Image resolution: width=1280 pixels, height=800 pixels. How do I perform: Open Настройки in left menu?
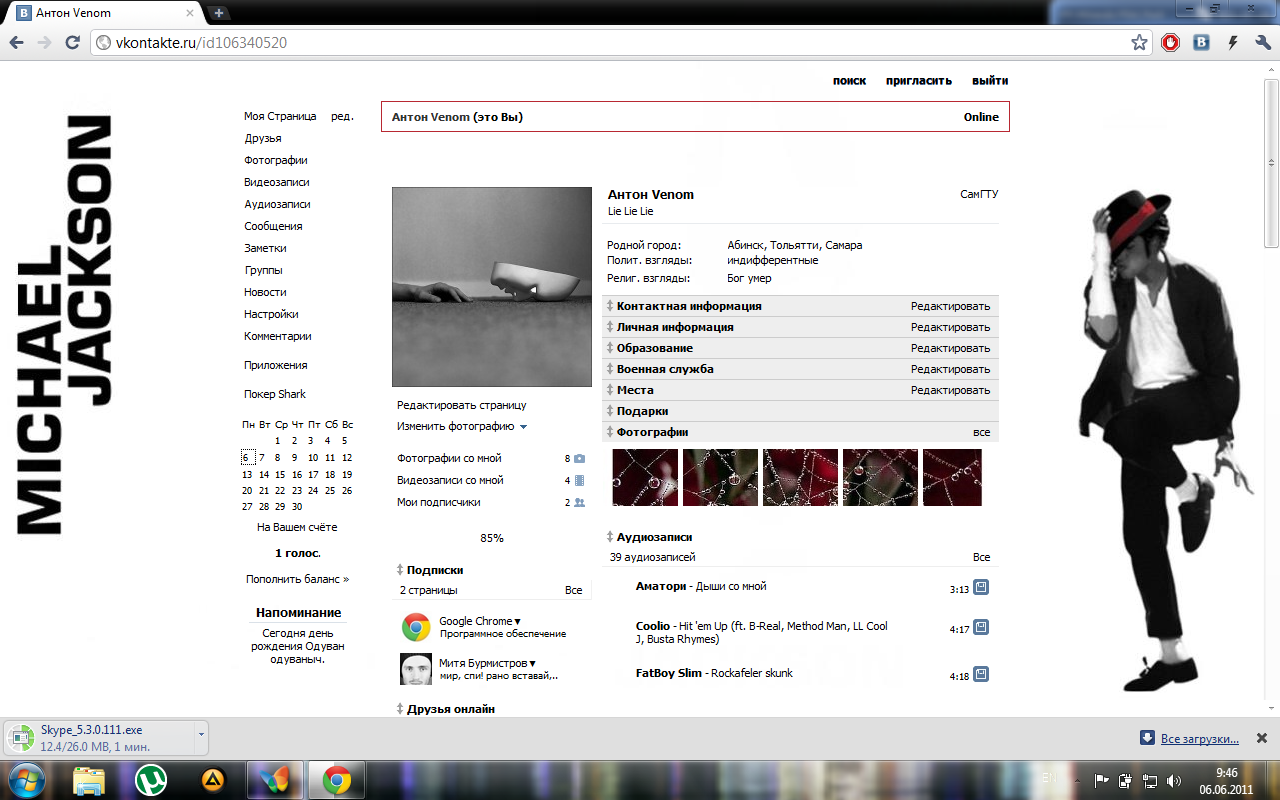[x=271, y=315]
